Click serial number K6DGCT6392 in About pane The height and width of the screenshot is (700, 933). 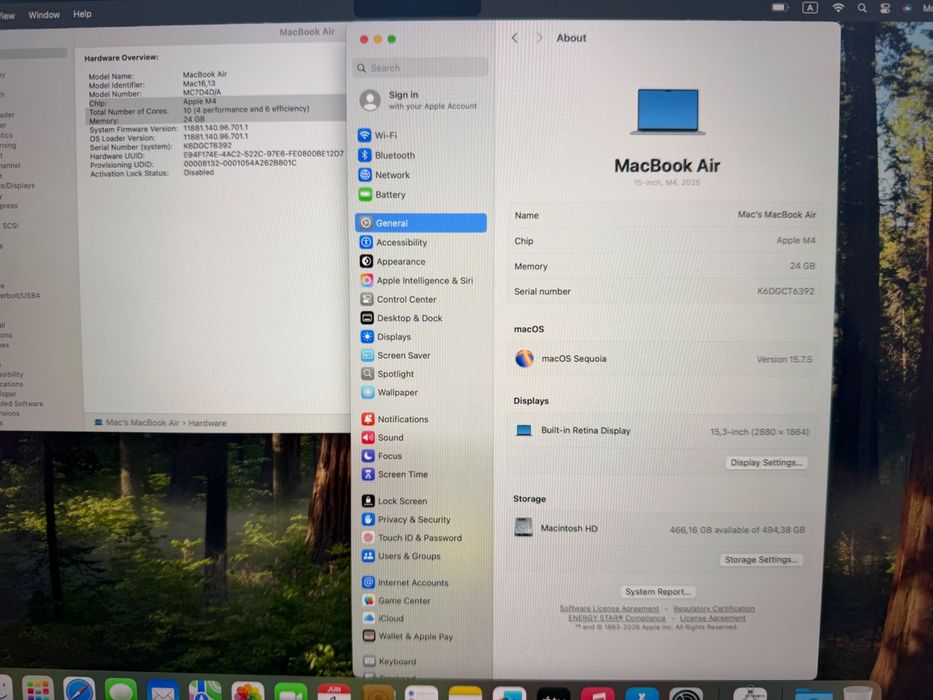pos(785,291)
